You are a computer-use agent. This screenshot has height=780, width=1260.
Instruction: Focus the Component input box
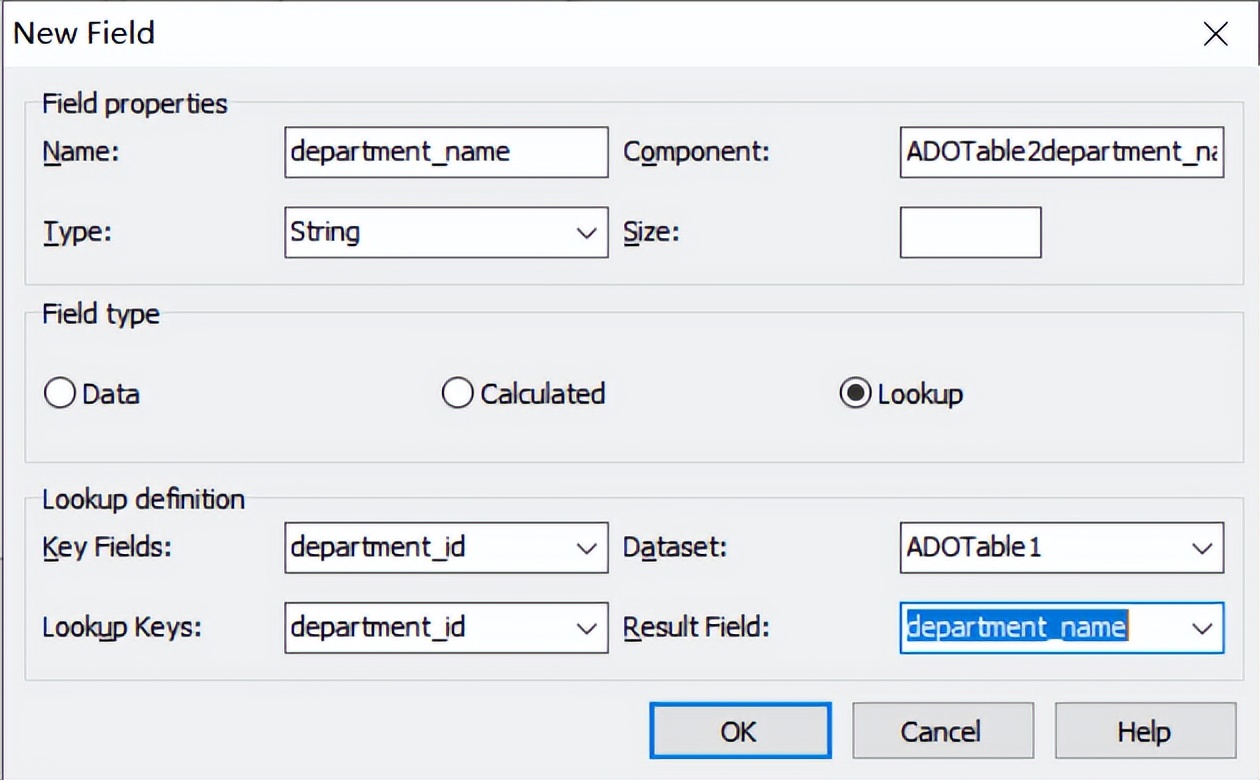click(1060, 152)
